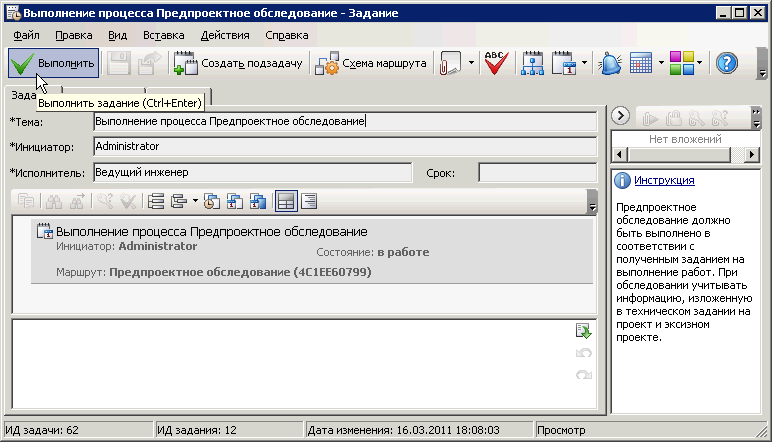Click the grayed-out play arrow in attachments toolbar
This screenshot has width=772, height=442.
point(650,119)
